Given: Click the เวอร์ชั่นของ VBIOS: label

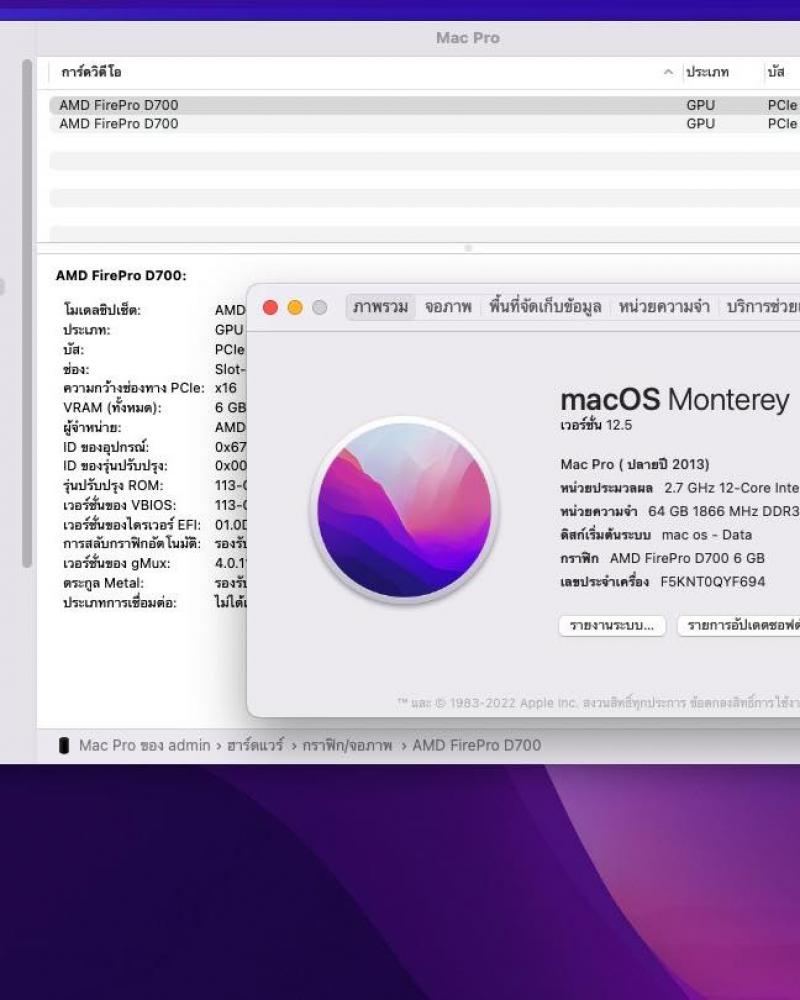Looking at the screenshot, I should click(119, 505).
